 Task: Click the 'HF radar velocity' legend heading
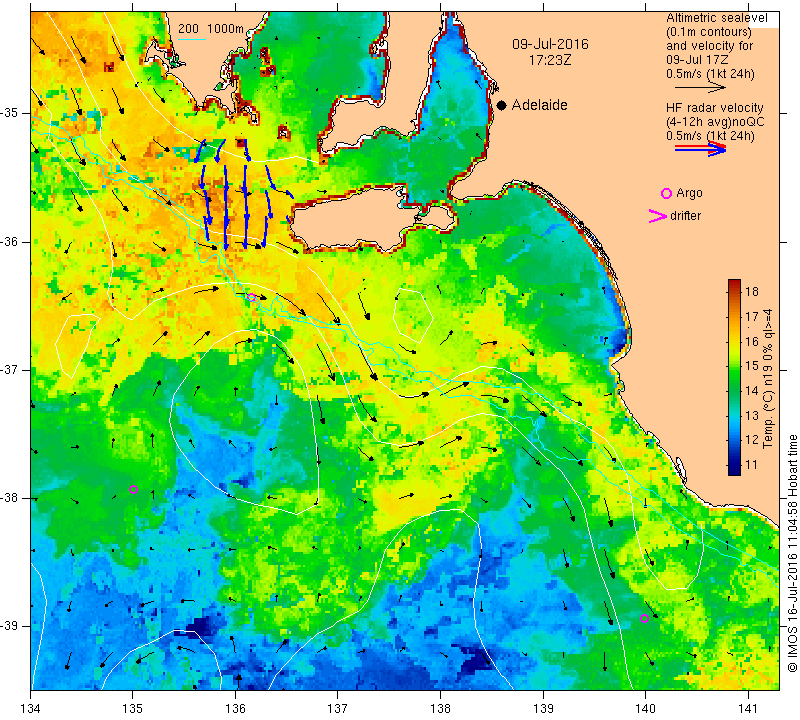(714, 108)
